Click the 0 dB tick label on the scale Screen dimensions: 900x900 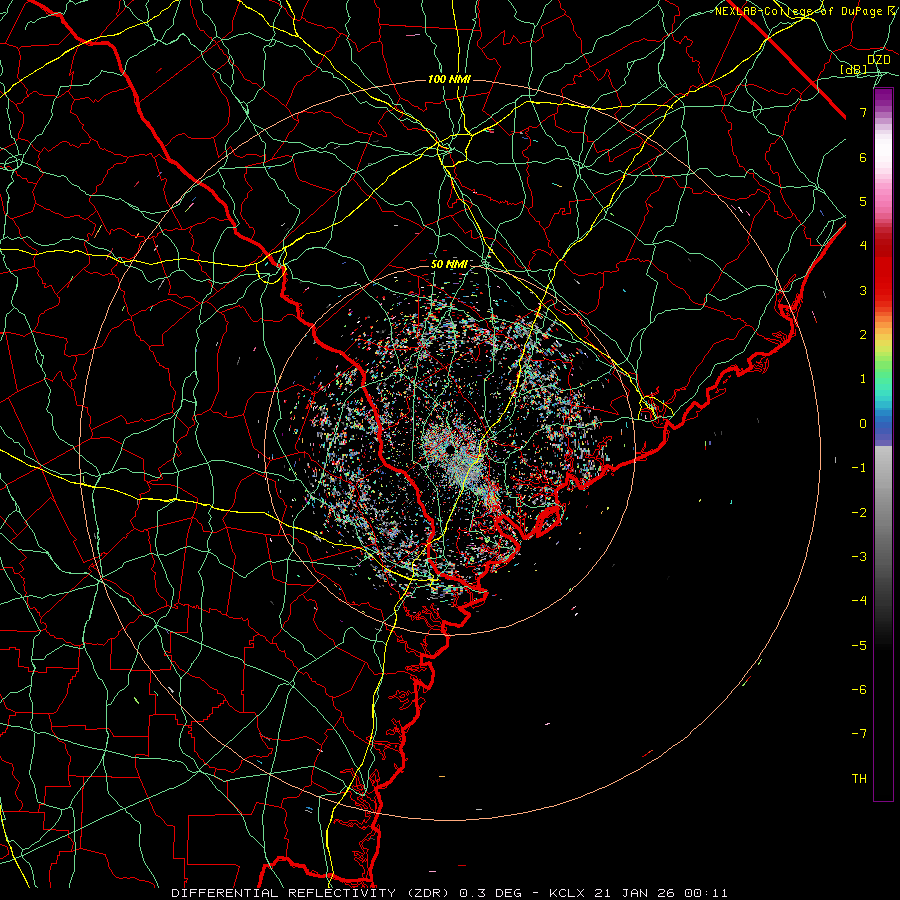(x=863, y=424)
